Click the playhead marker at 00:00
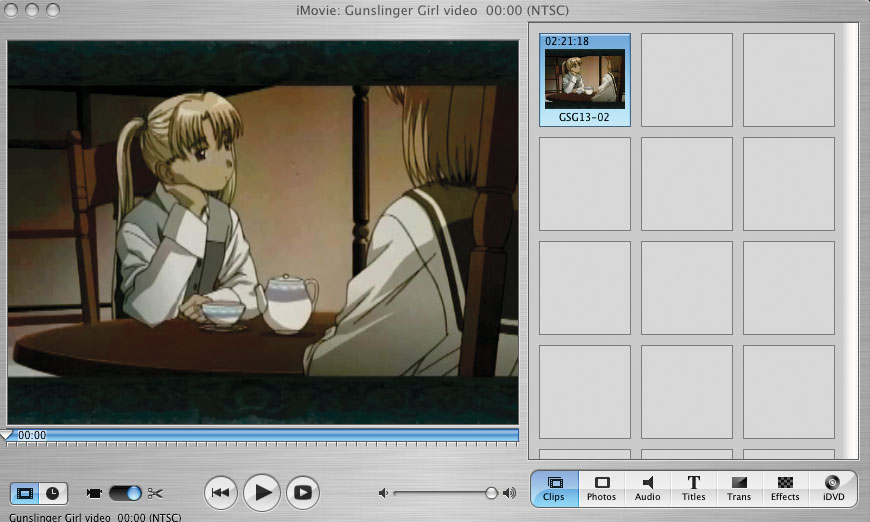This screenshot has width=870, height=522. pyautogui.click(x=7, y=435)
